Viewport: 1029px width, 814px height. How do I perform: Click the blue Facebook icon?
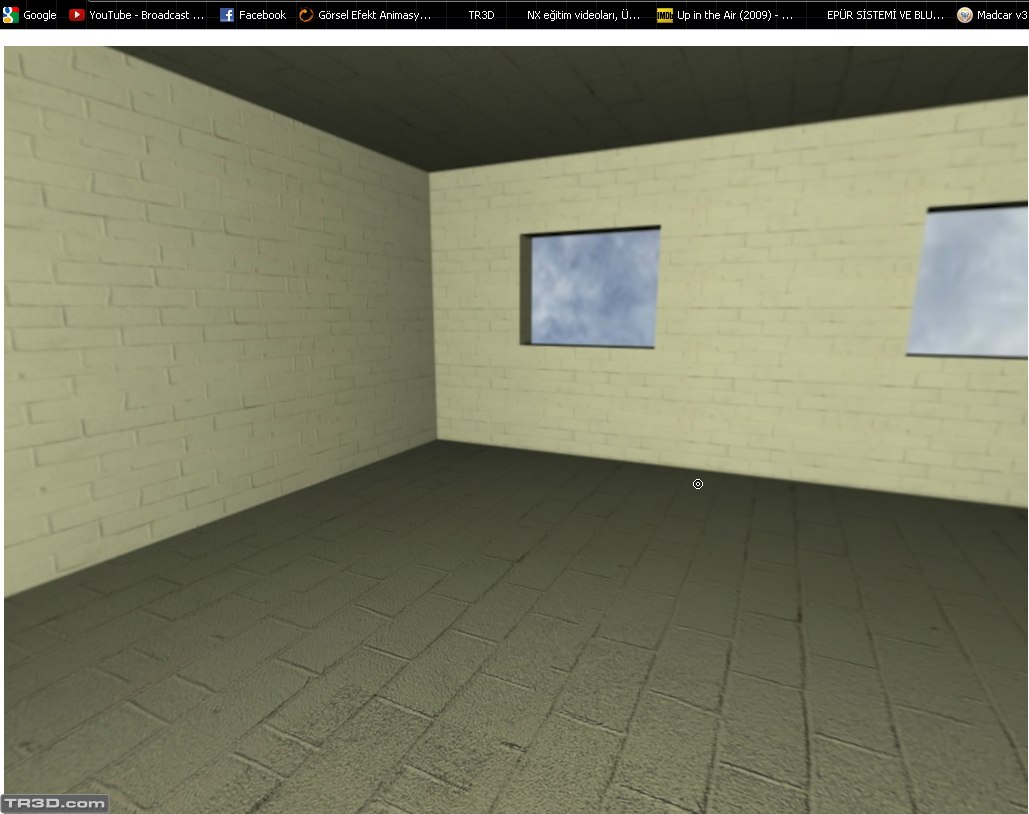[x=227, y=15]
